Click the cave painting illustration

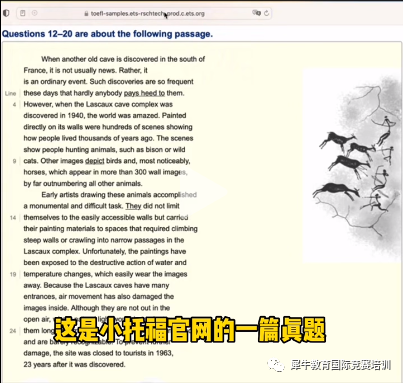(352, 166)
